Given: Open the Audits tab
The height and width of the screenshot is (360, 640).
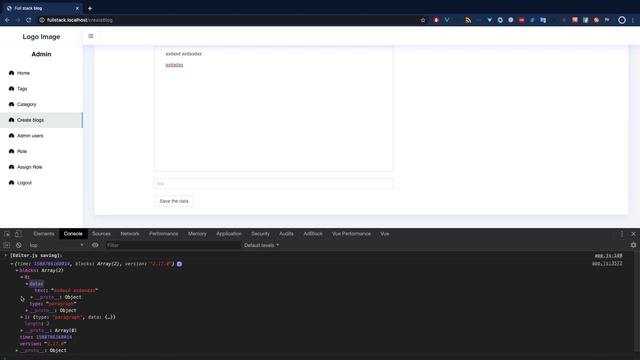Looking at the screenshot, I should point(286,234).
